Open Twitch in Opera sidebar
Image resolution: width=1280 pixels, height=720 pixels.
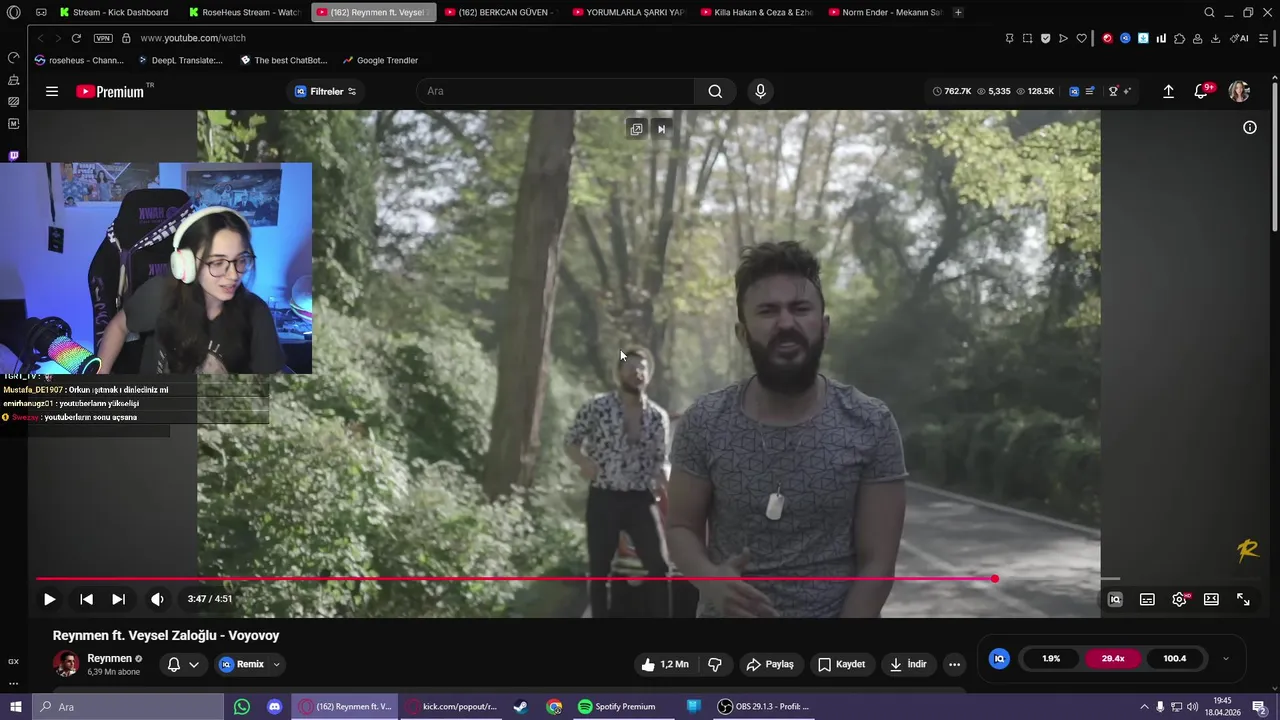click(x=13, y=156)
